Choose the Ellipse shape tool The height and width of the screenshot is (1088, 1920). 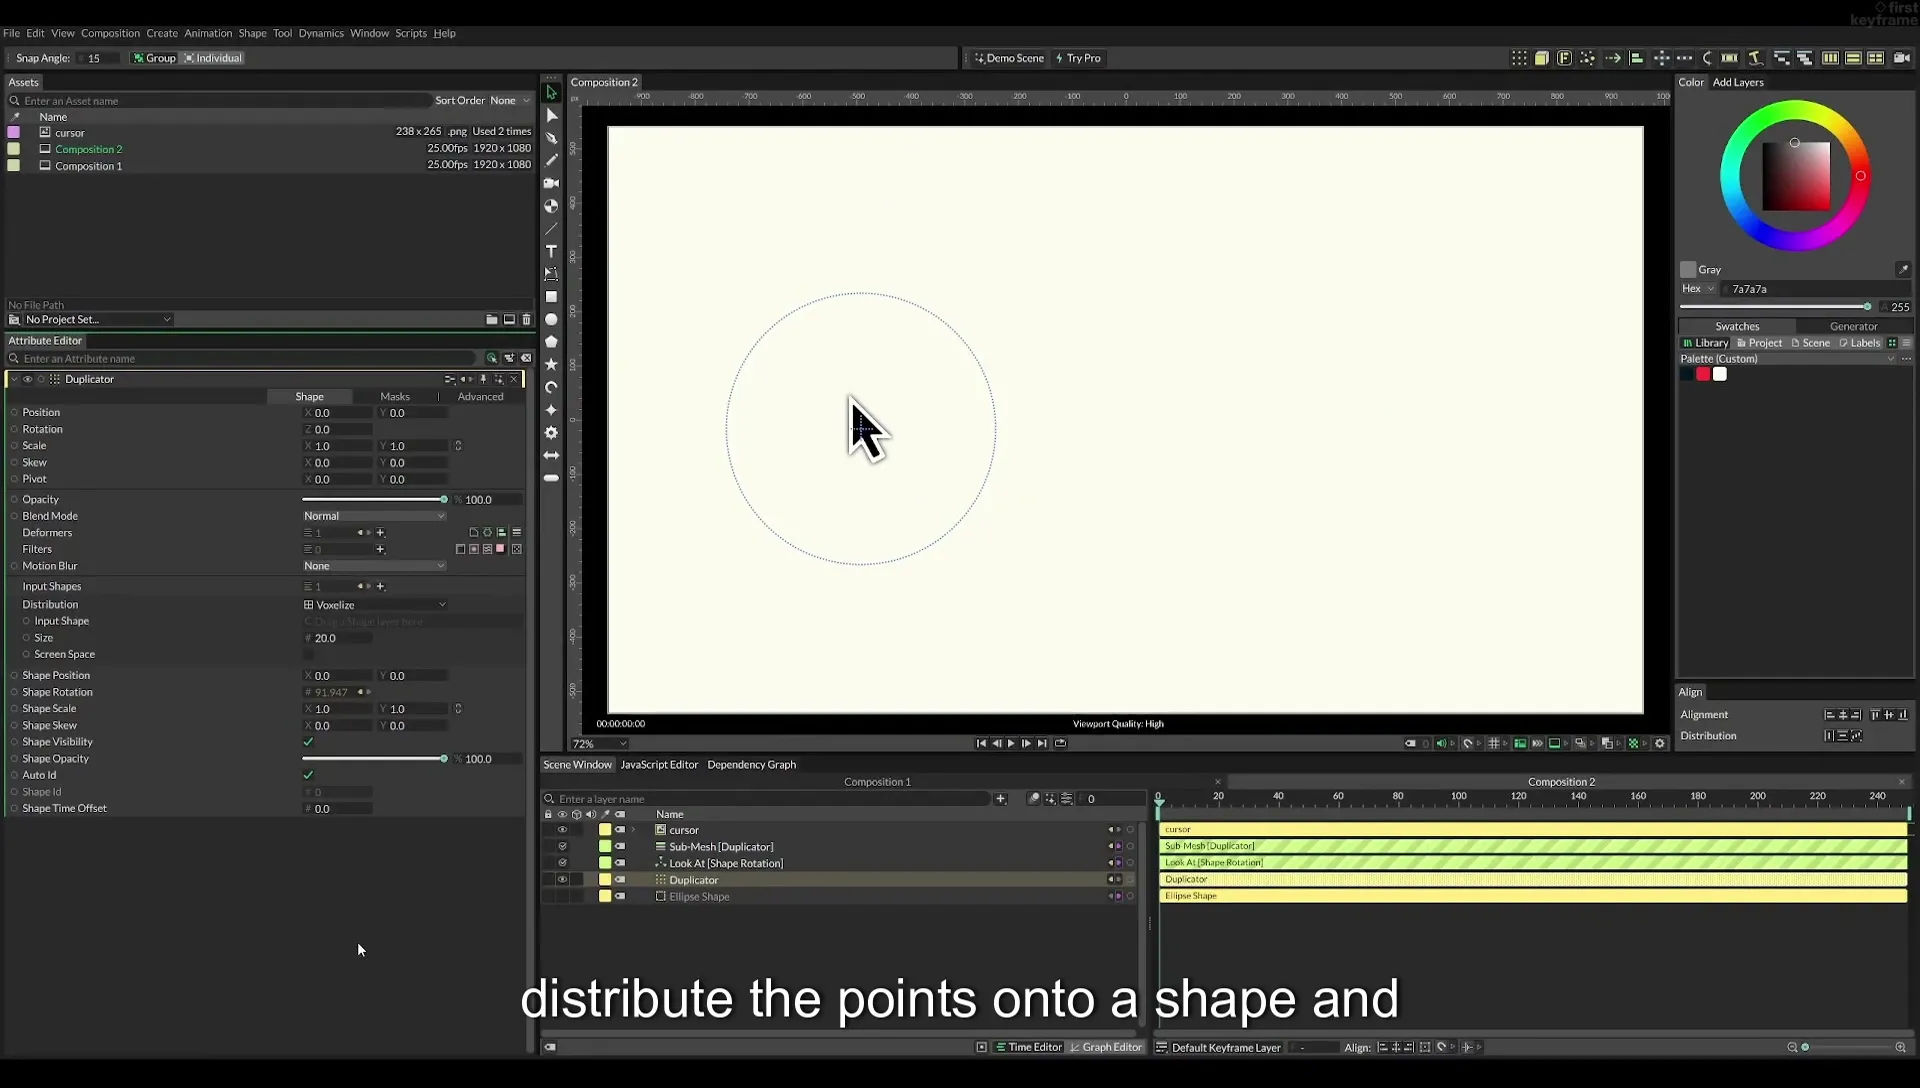pos(551,320)
